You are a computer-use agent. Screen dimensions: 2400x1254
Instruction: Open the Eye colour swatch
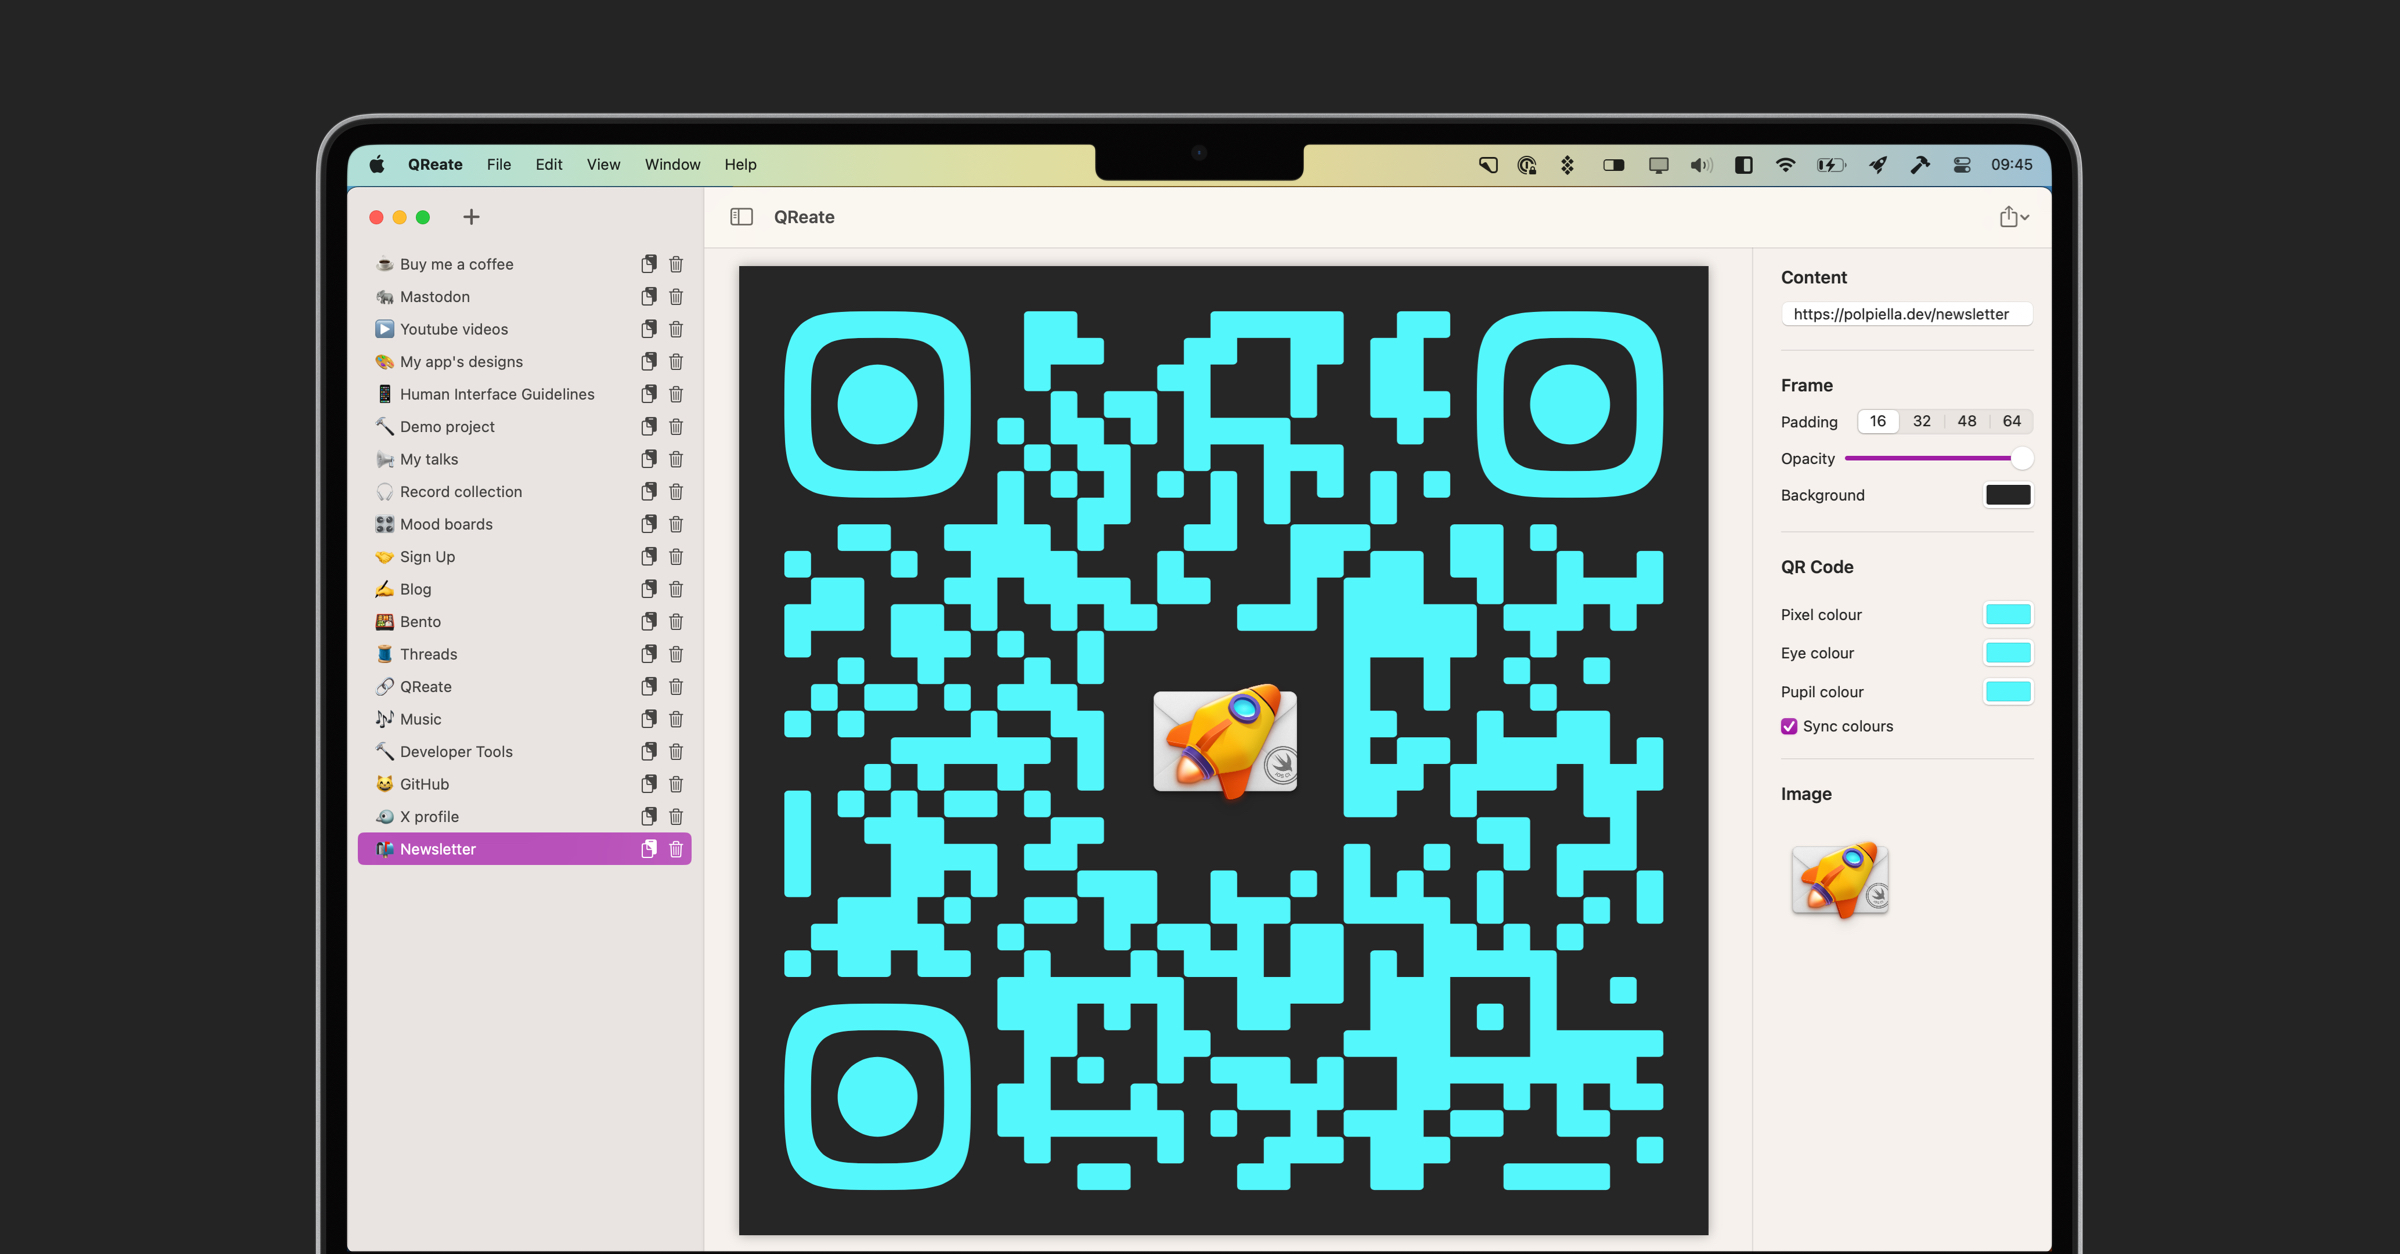click(2008, 653)
